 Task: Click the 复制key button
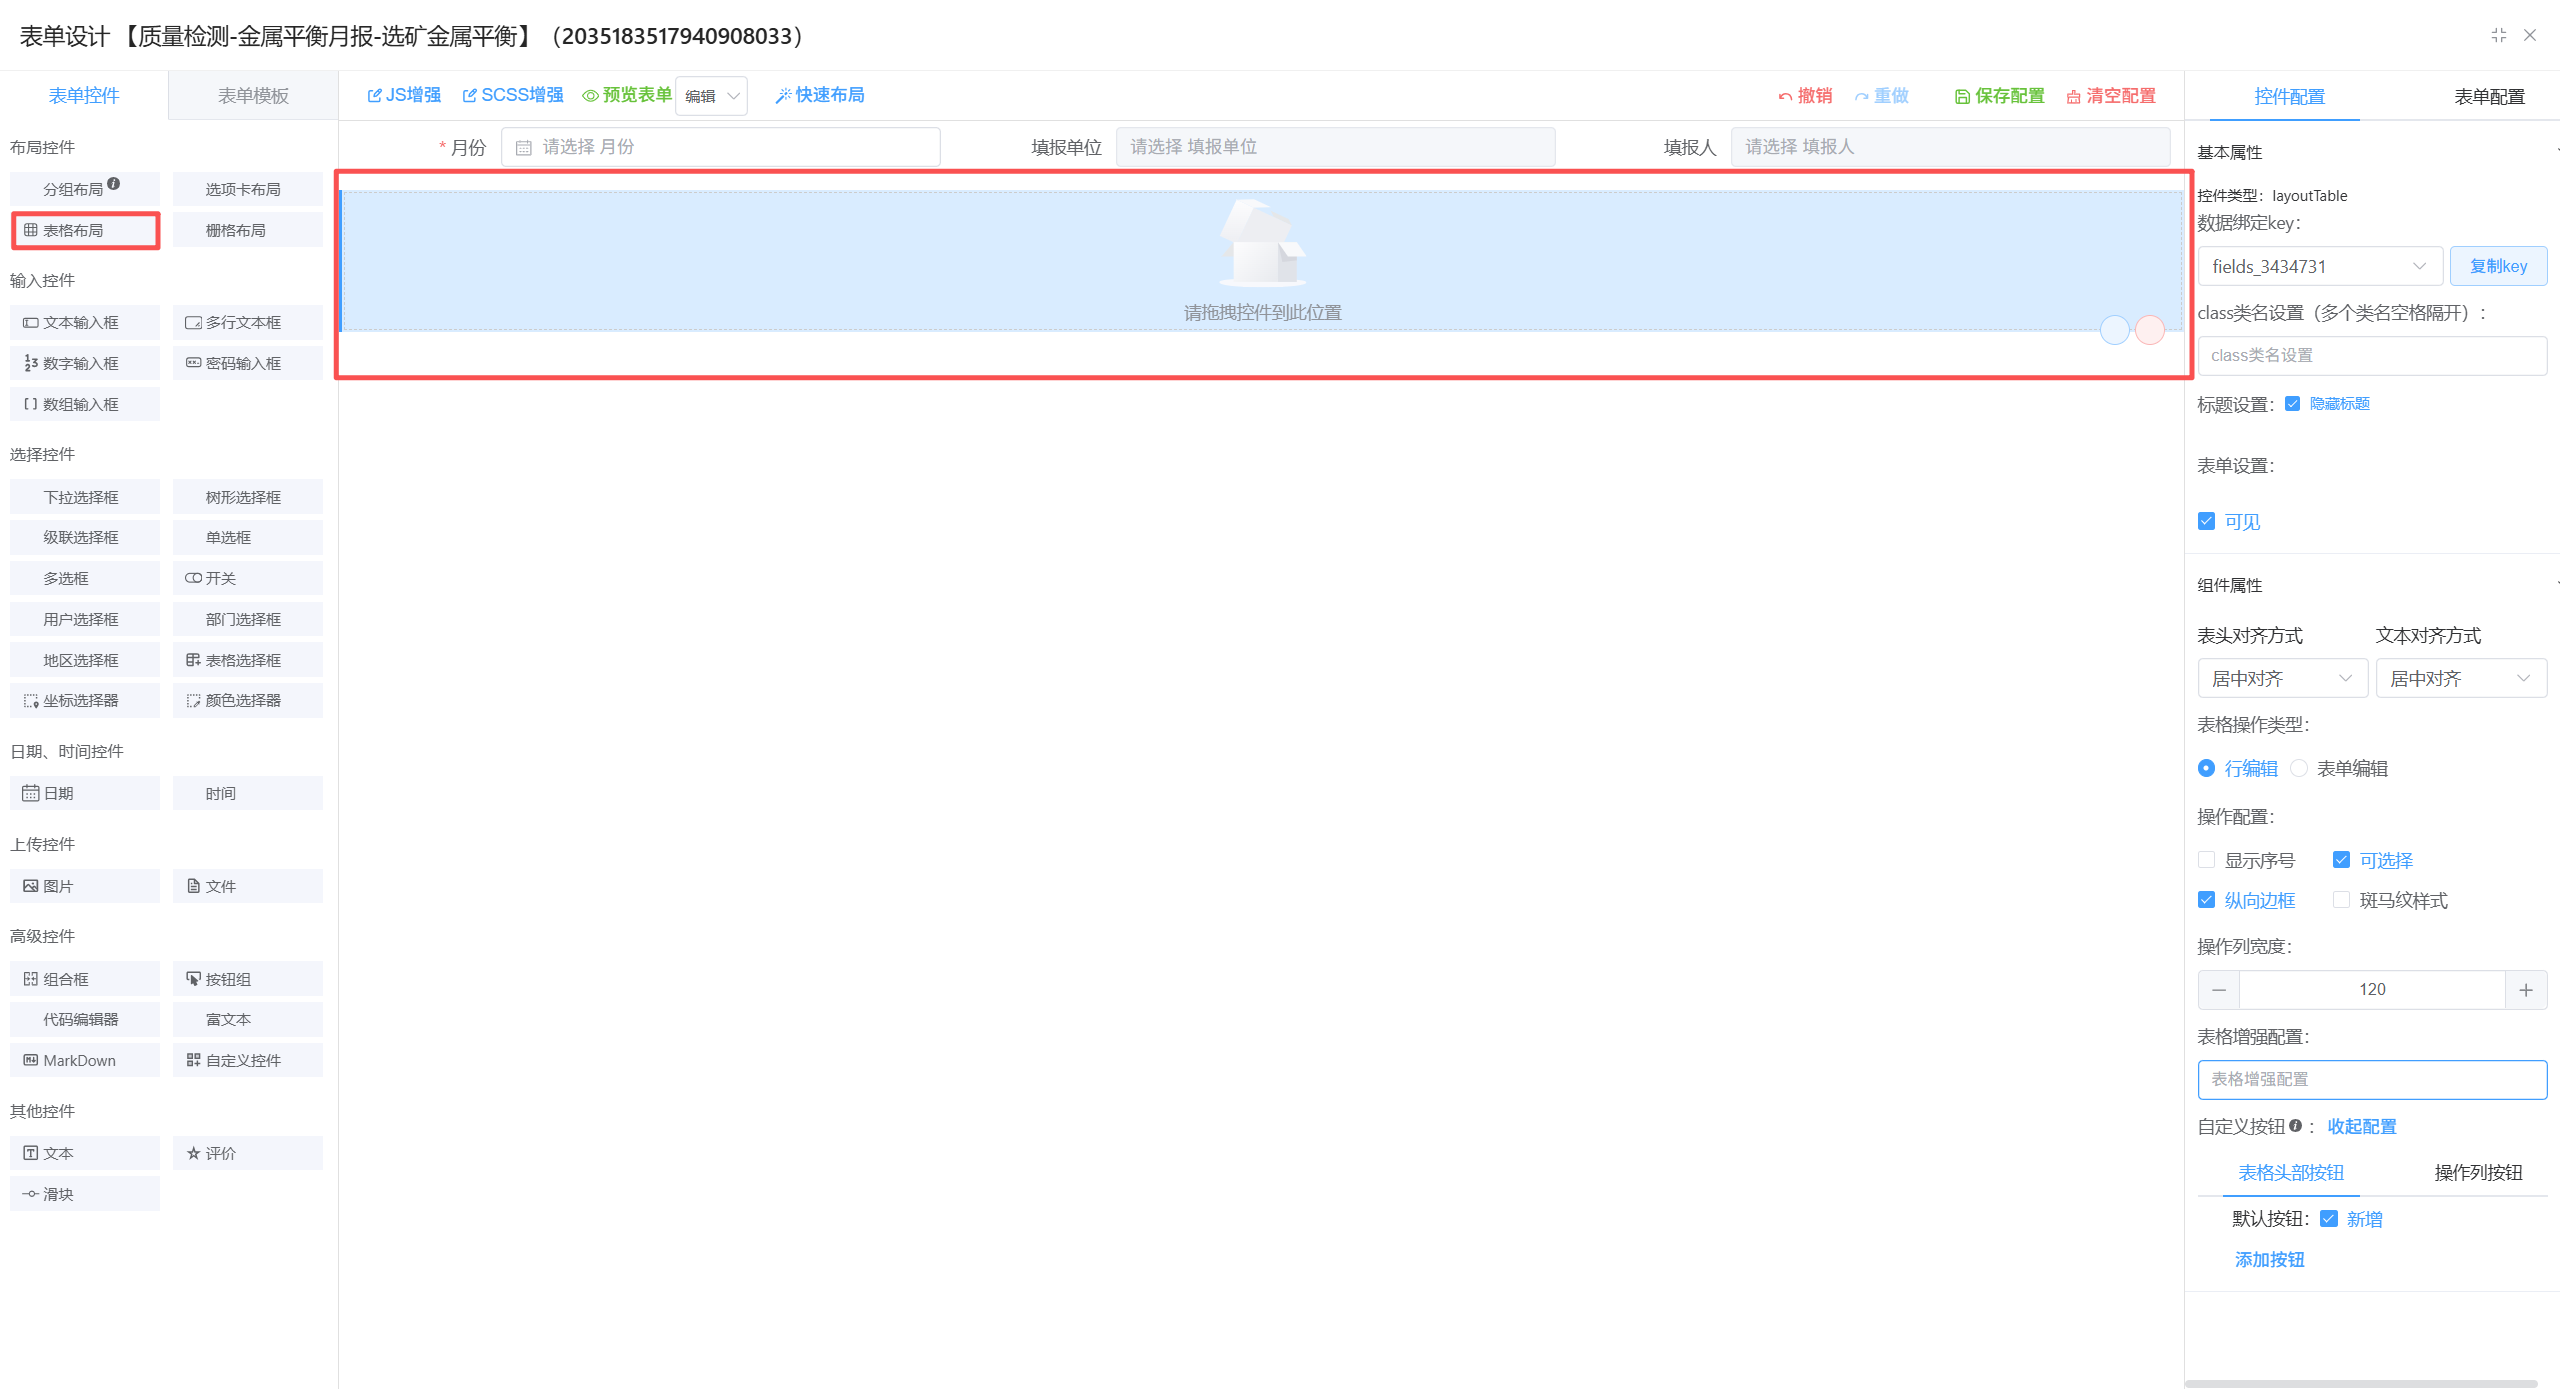click(2497, 266)
